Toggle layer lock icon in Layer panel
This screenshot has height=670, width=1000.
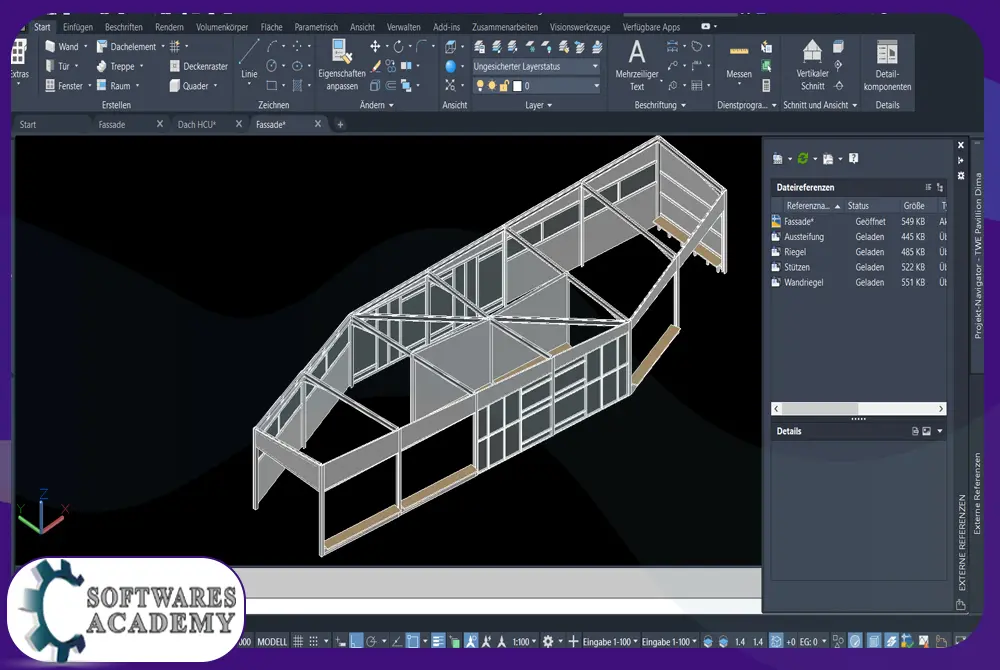504,85
